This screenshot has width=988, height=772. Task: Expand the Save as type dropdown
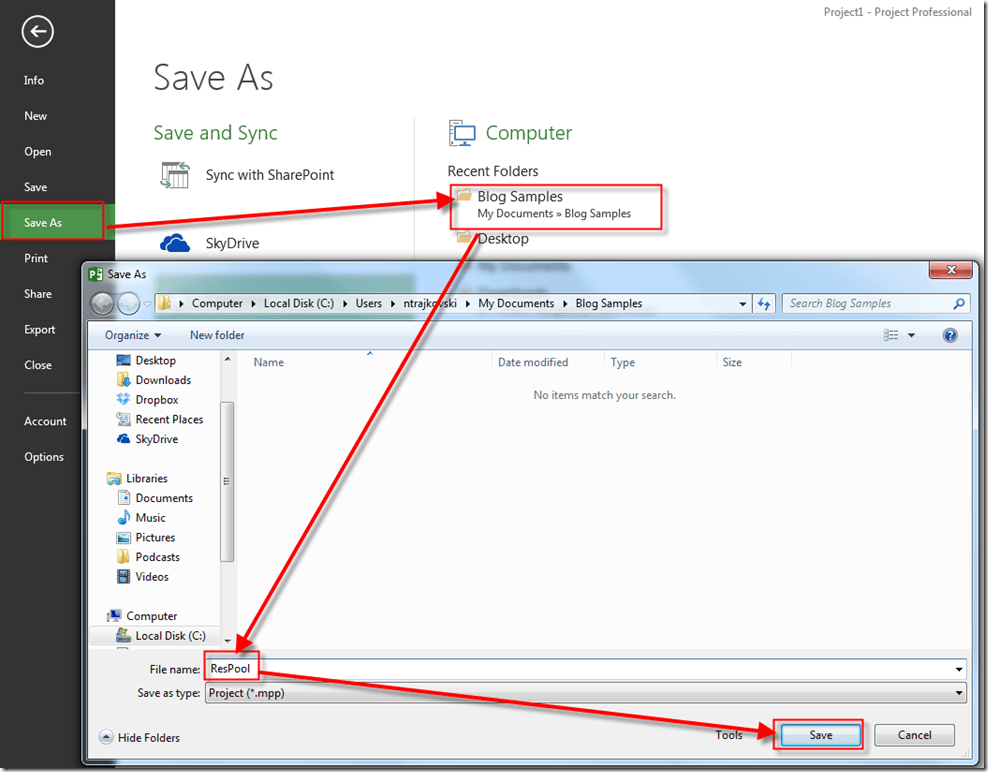[x=959, y=692]
